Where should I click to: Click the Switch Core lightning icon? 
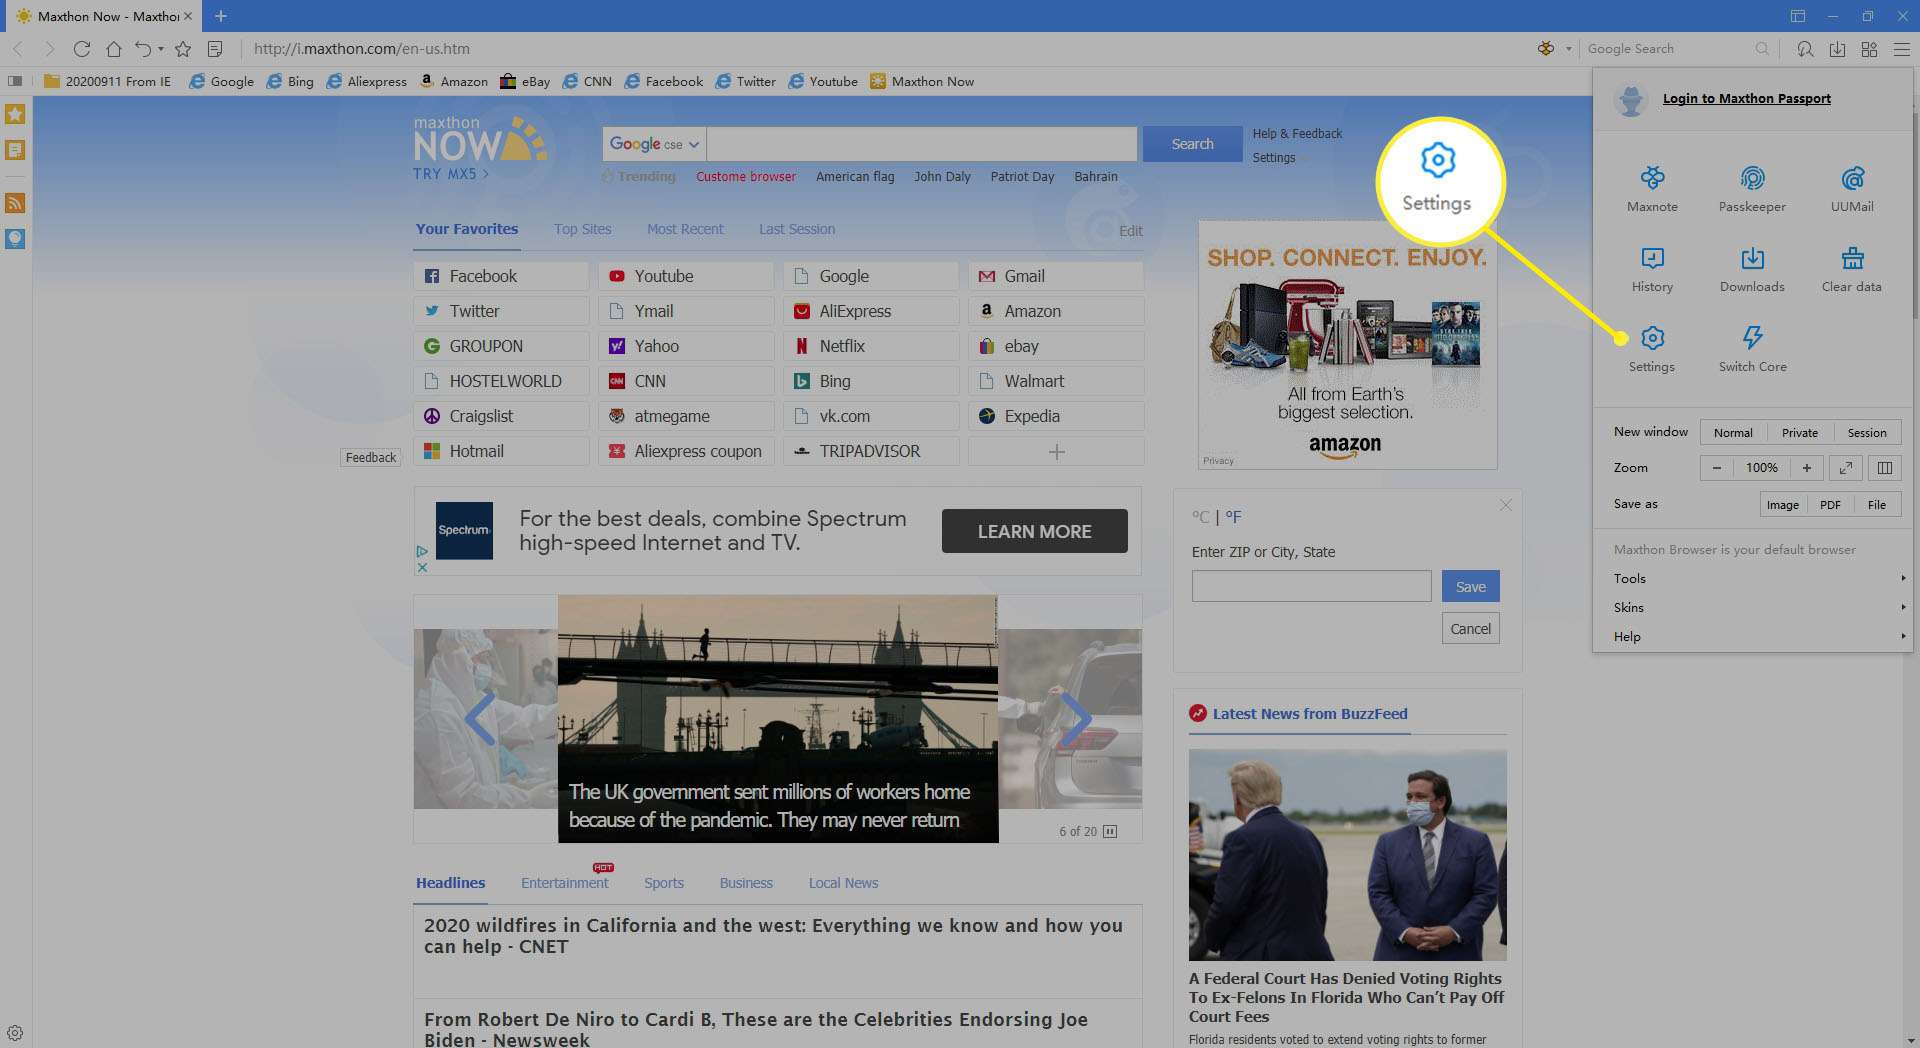click(x=1752, y=338)
